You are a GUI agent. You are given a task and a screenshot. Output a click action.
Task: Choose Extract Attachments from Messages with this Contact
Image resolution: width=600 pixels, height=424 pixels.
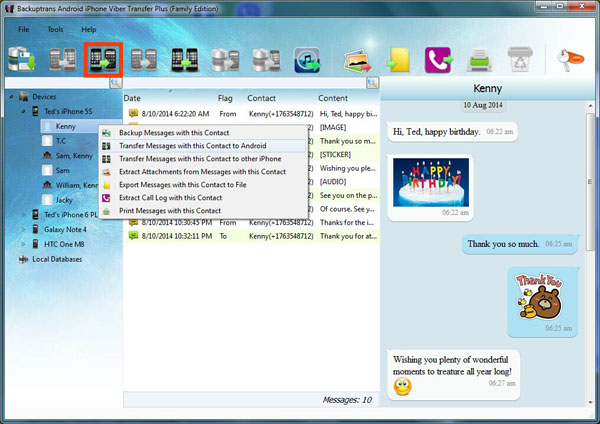click(203, 172)
